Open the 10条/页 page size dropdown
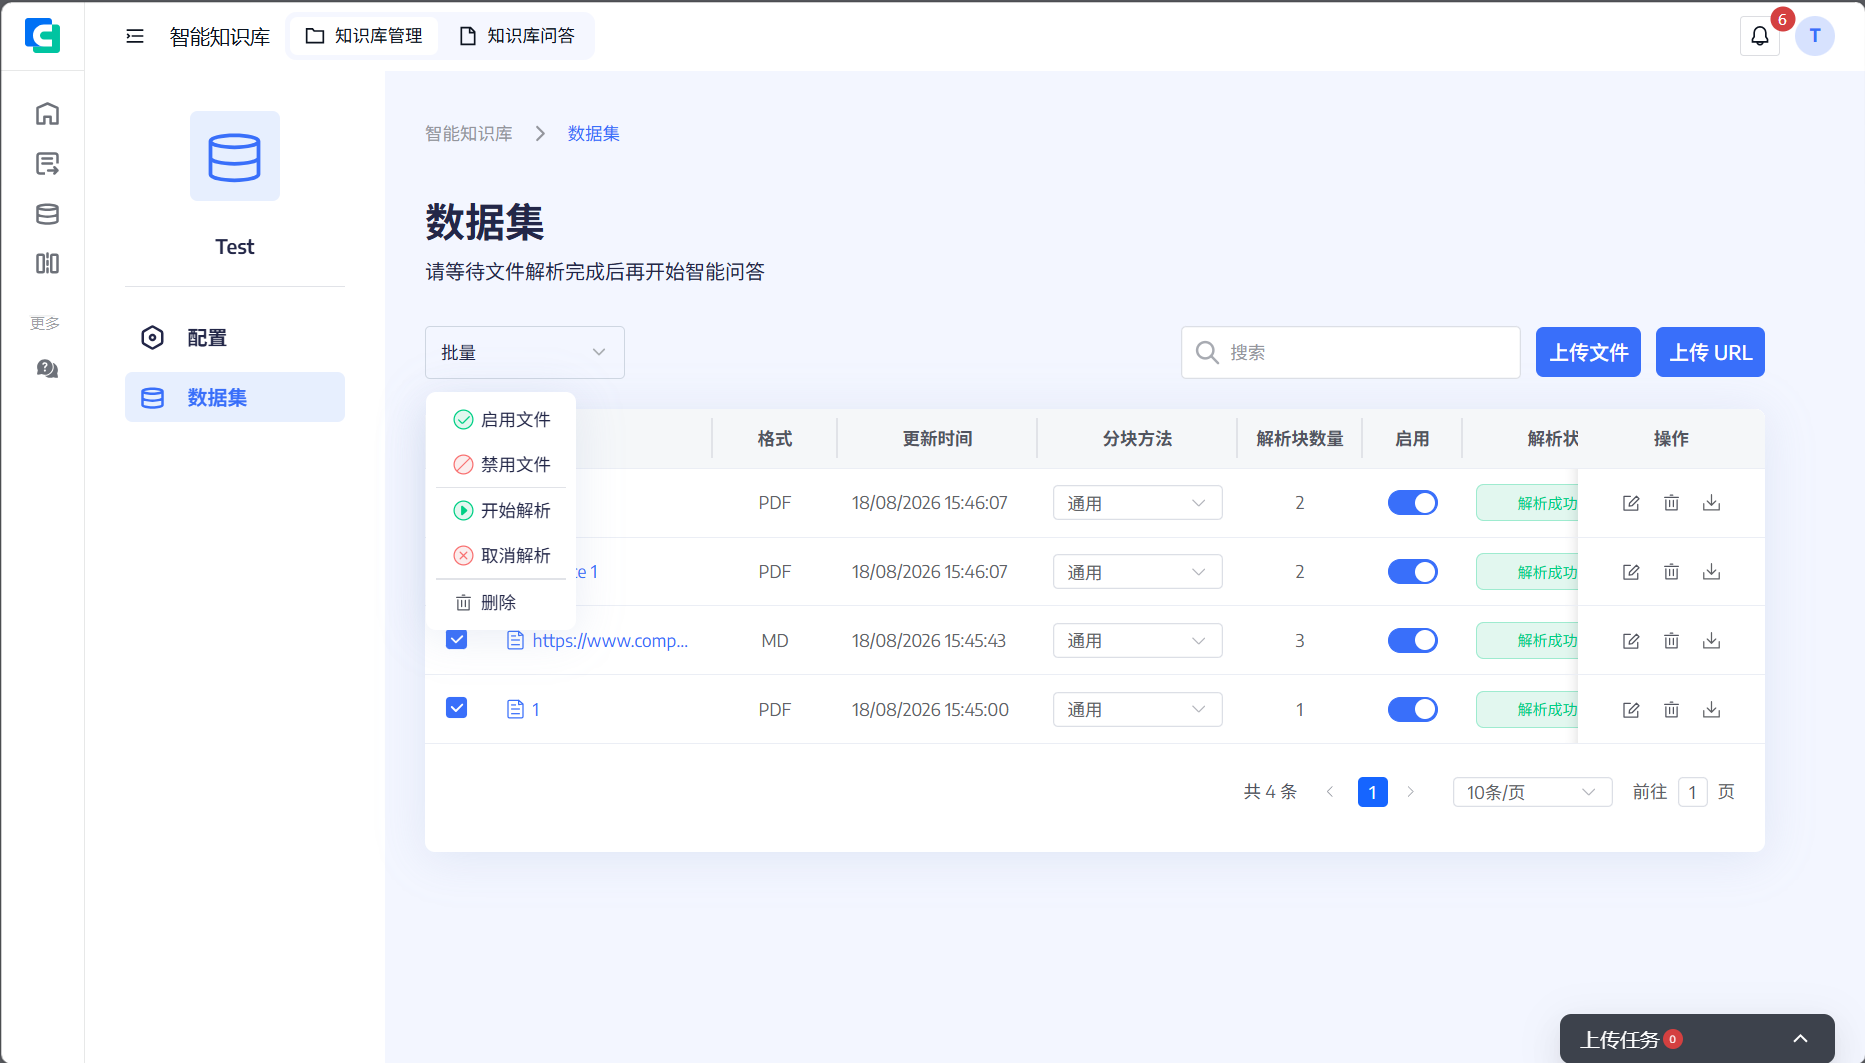The height and width of the screenshot is (1063, 1865). tap(1532, 792)
